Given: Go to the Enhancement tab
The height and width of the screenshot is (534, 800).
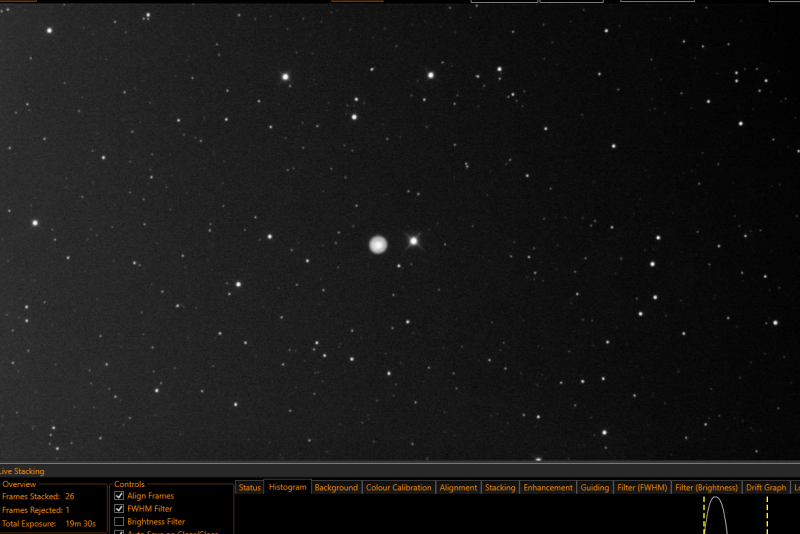Looking at the screenshot, I should coord(548,488).
